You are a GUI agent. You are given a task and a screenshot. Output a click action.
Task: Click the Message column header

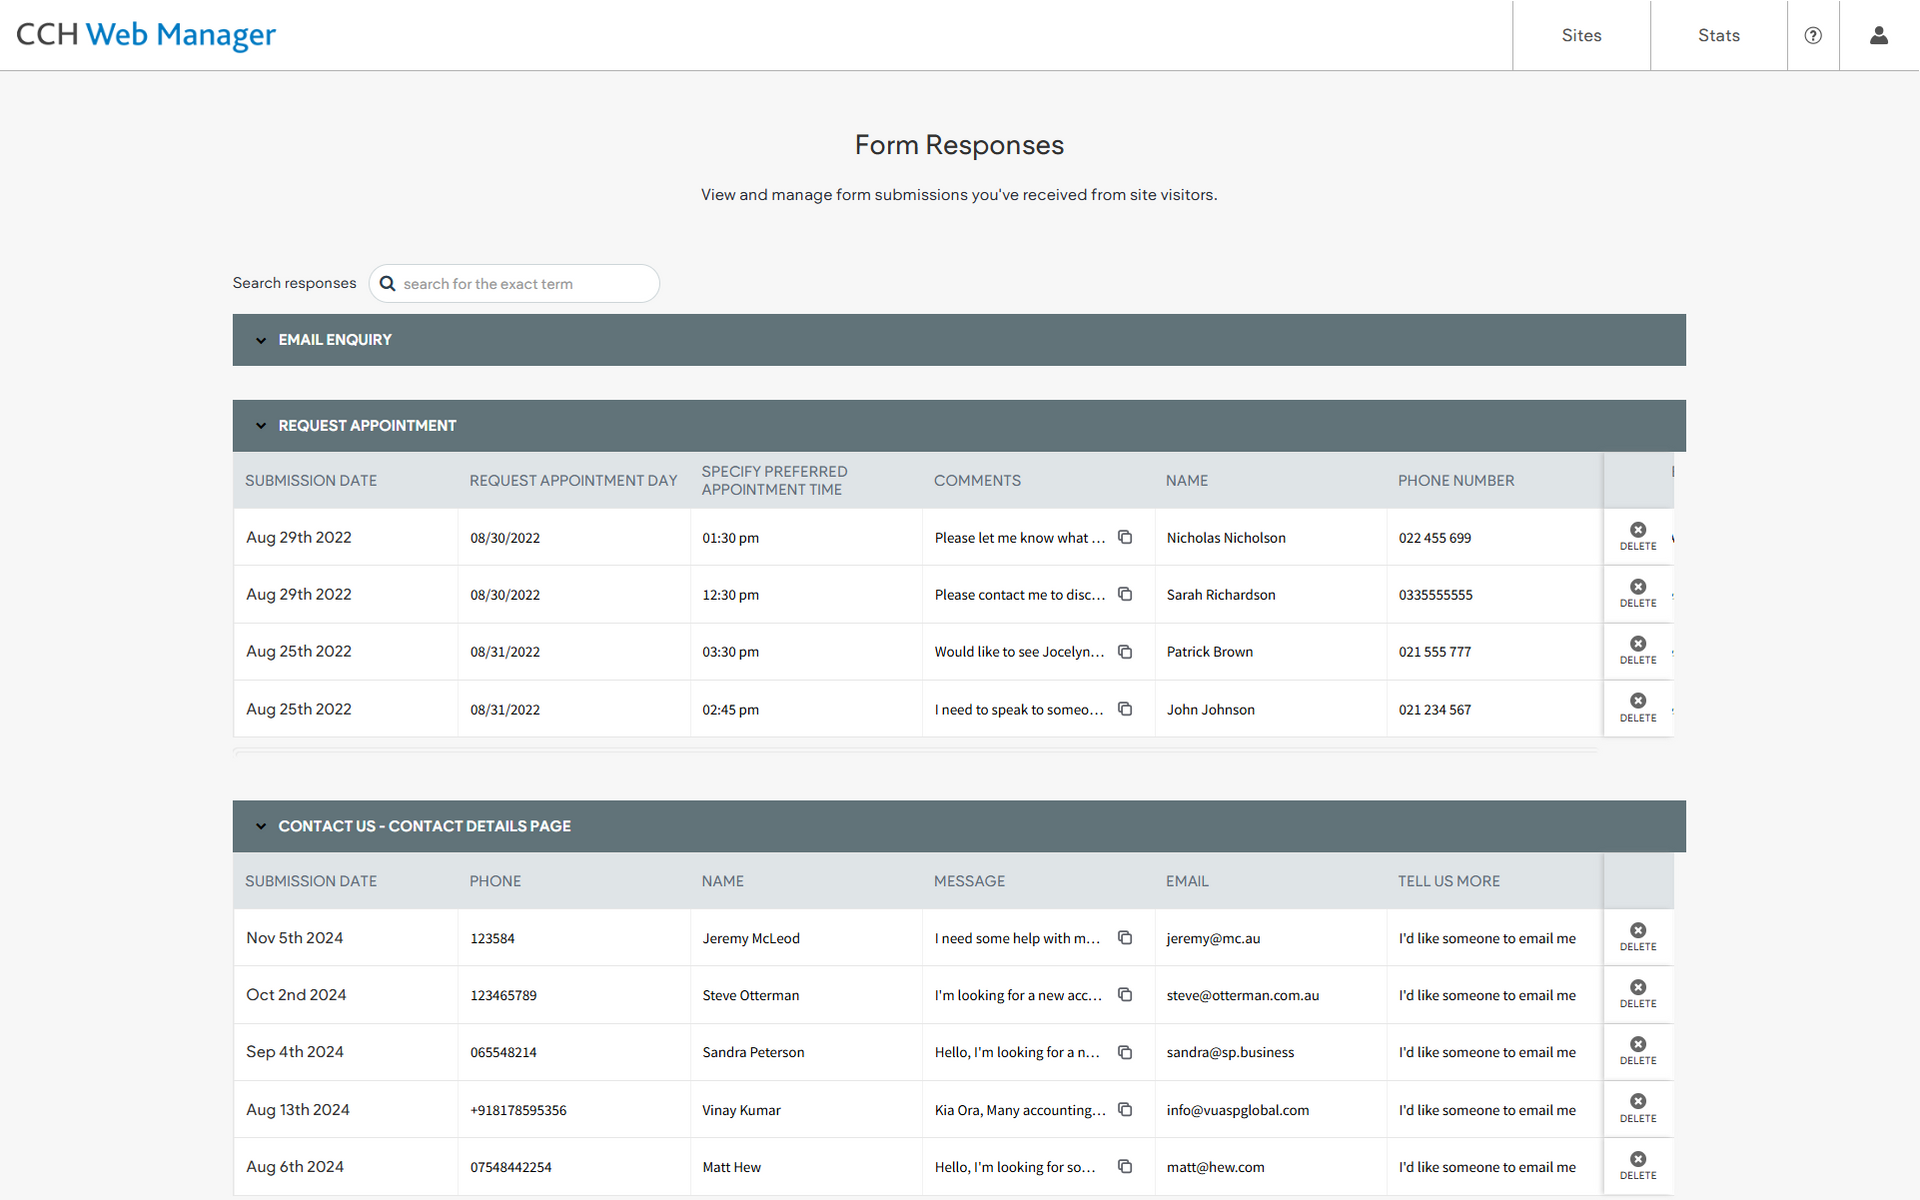tap(969, 881)
